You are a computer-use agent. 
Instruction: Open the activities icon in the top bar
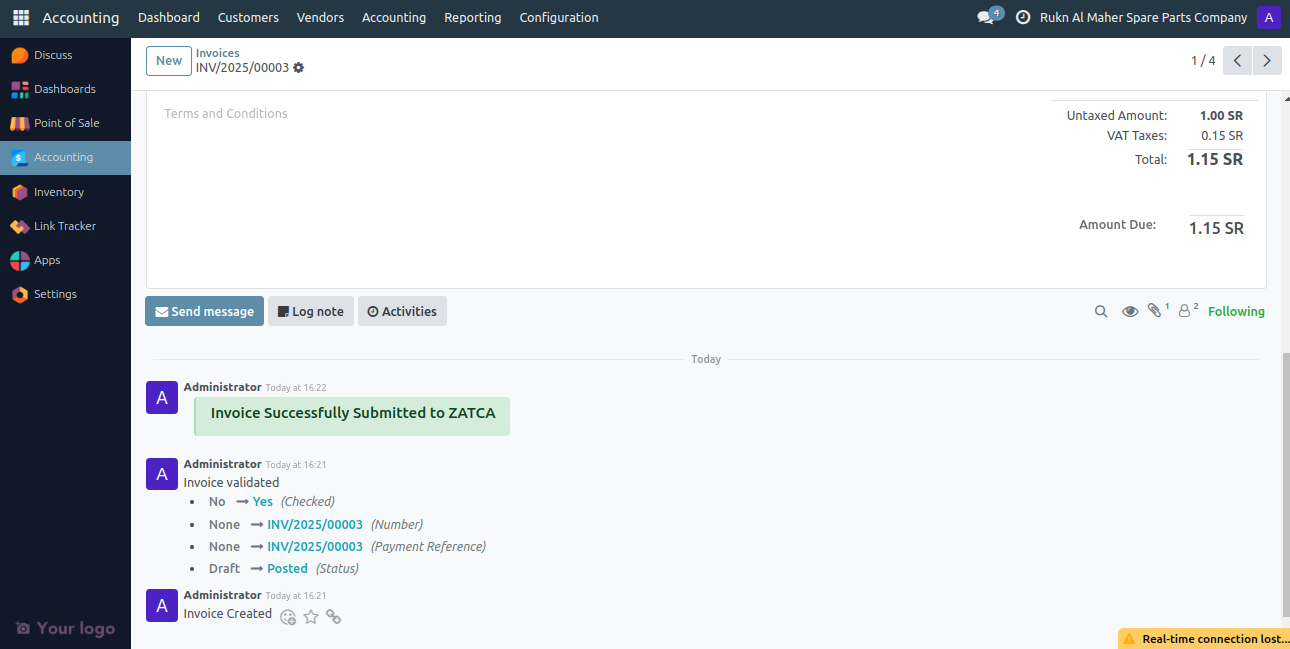pos(1022,17)
